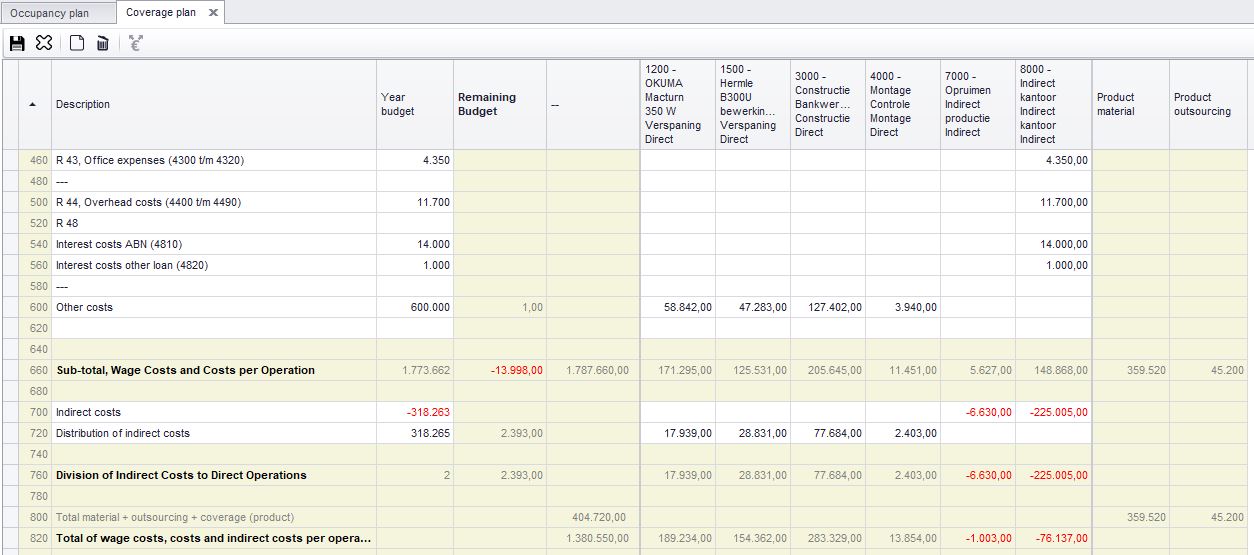Click the negative year budget -318.263
Screen dimensions: 1254x555
point(415,412)
